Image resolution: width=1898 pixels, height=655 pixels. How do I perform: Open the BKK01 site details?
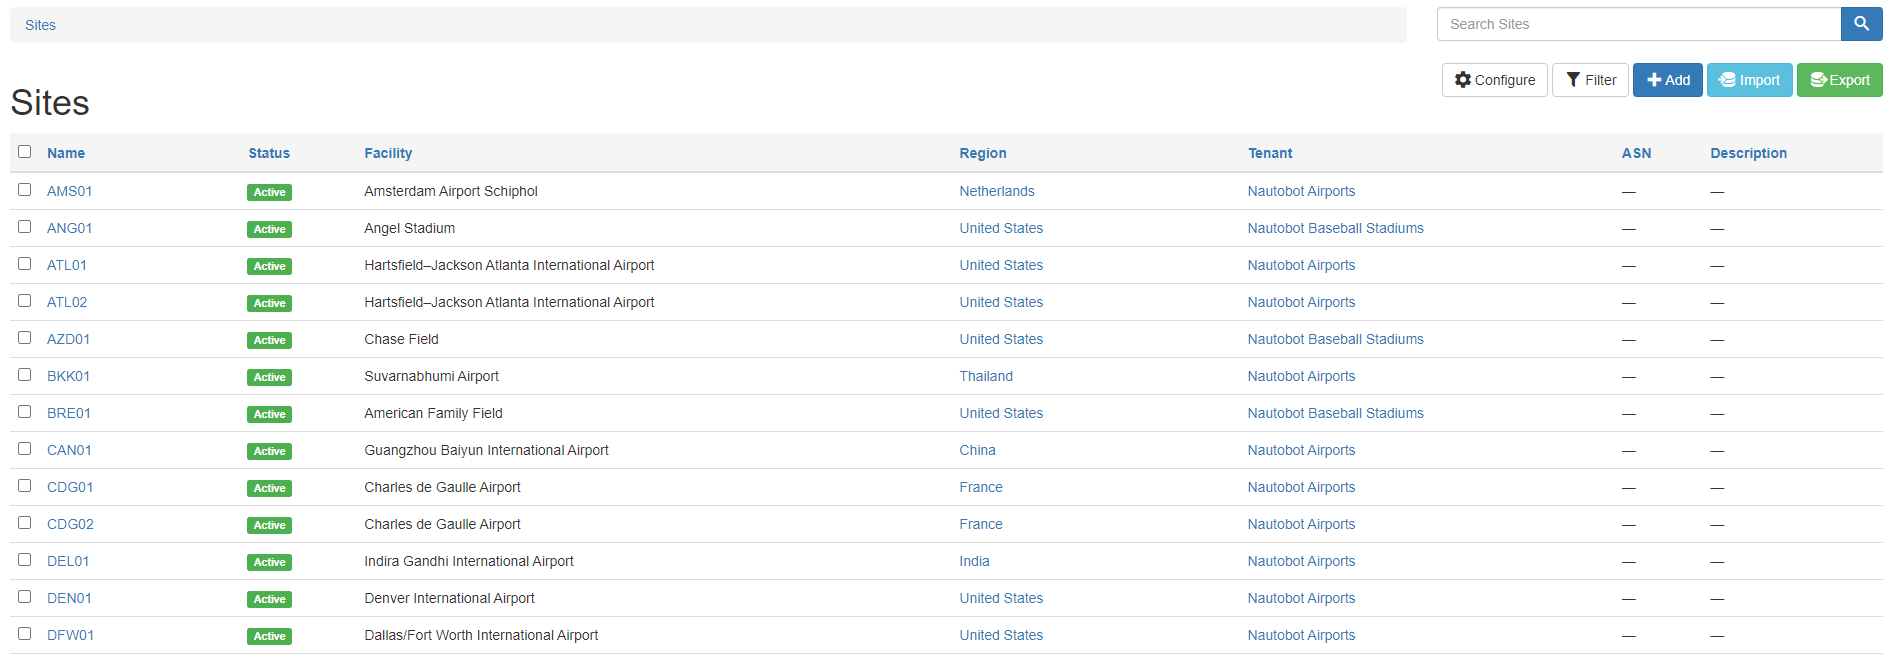coord(68,376)
